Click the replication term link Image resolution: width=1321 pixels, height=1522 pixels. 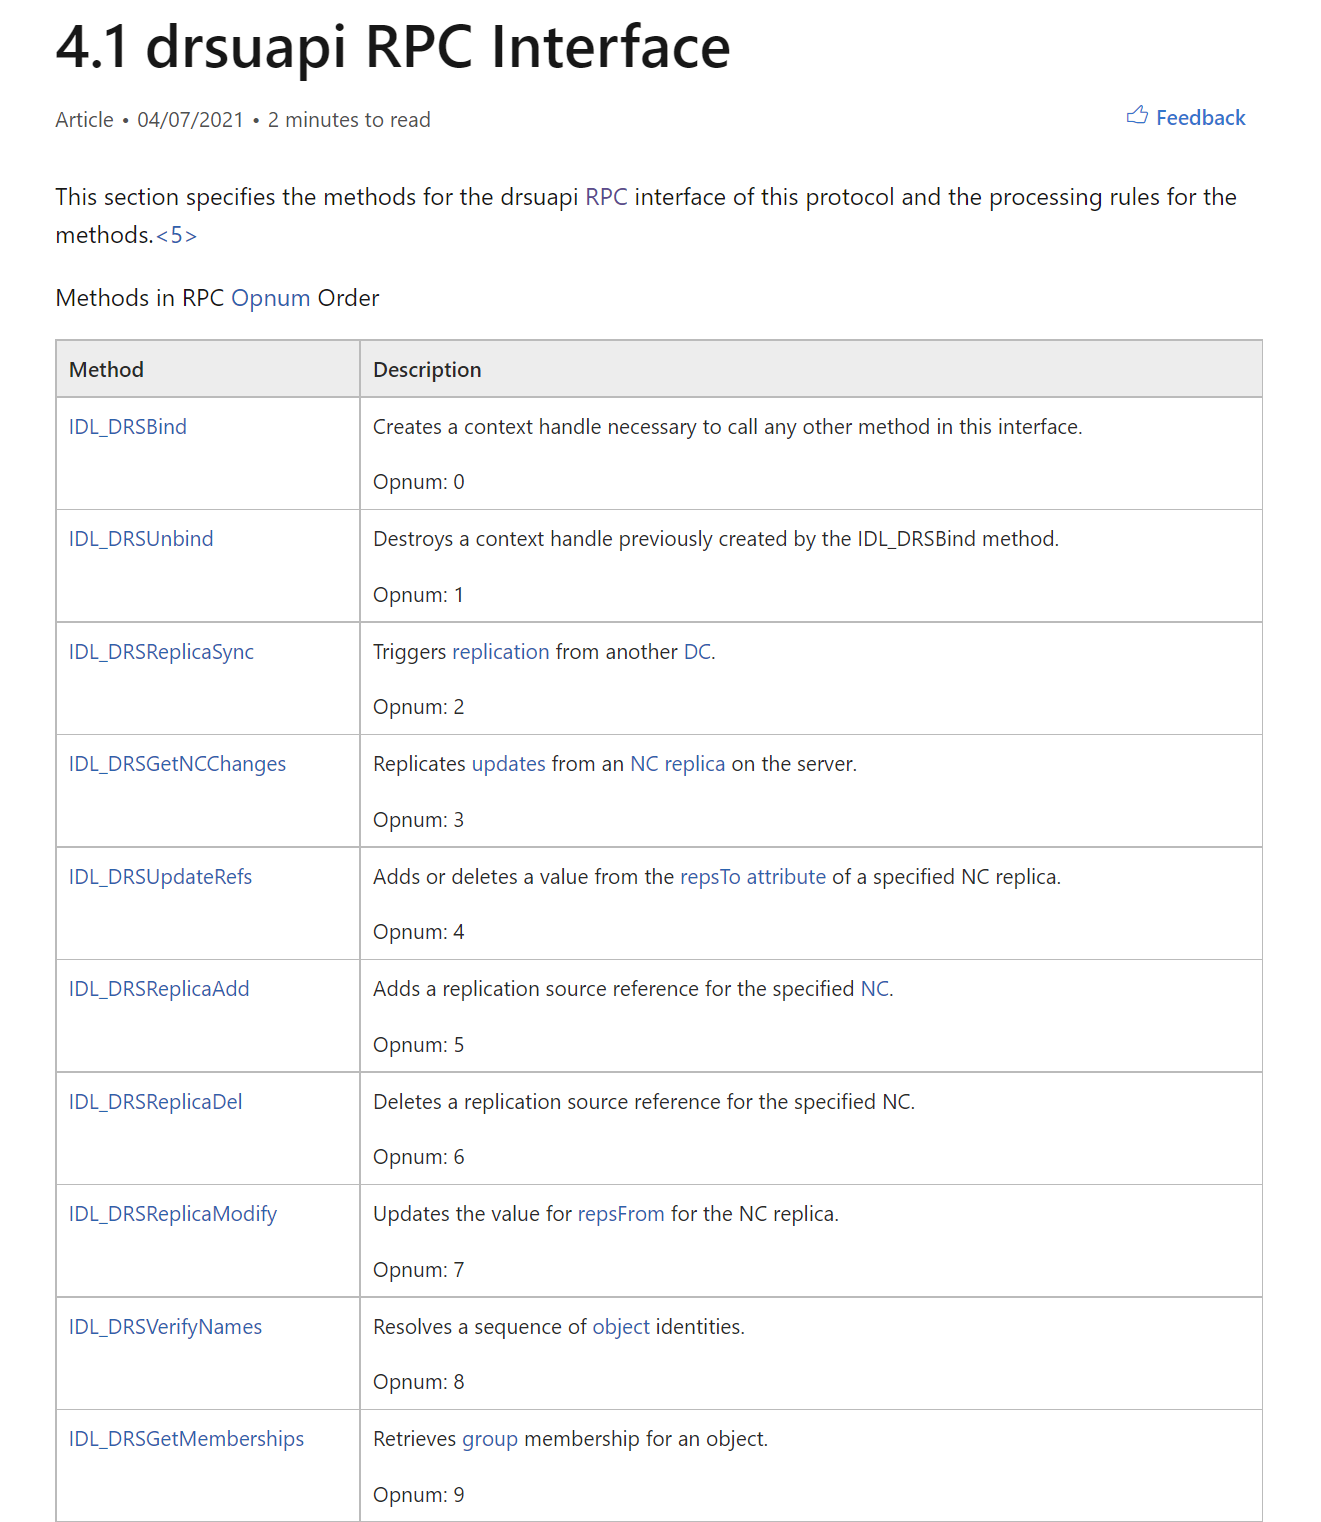click(501, 652)
